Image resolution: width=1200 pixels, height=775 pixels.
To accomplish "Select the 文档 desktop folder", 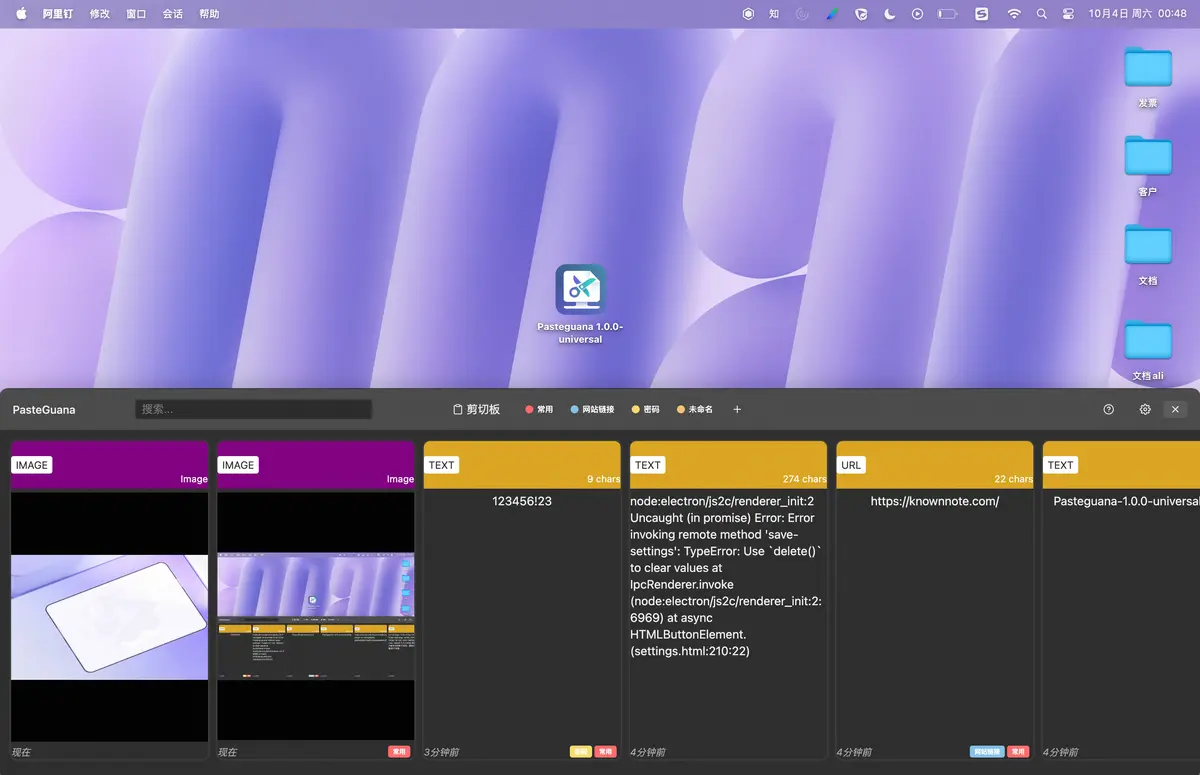I will [1148, 255].
